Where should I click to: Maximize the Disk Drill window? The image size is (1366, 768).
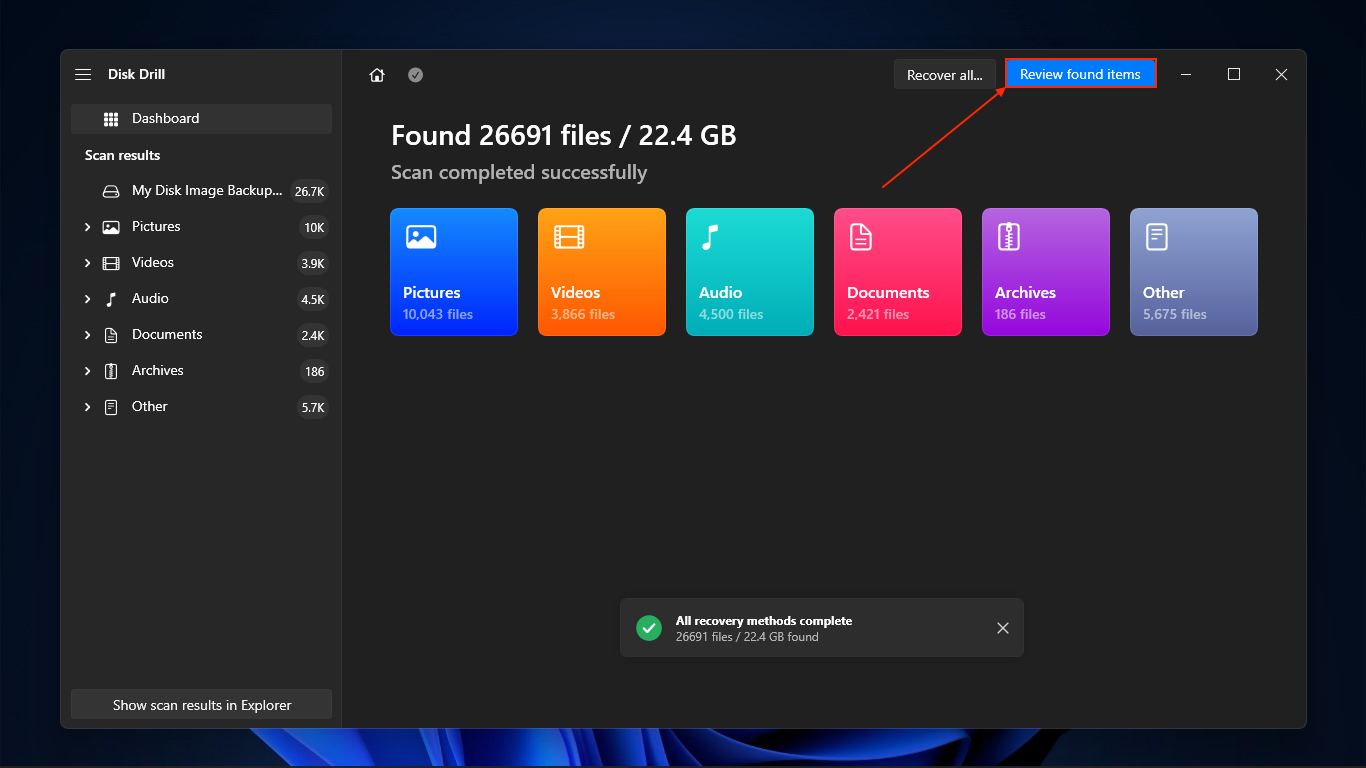[1234, 75]
